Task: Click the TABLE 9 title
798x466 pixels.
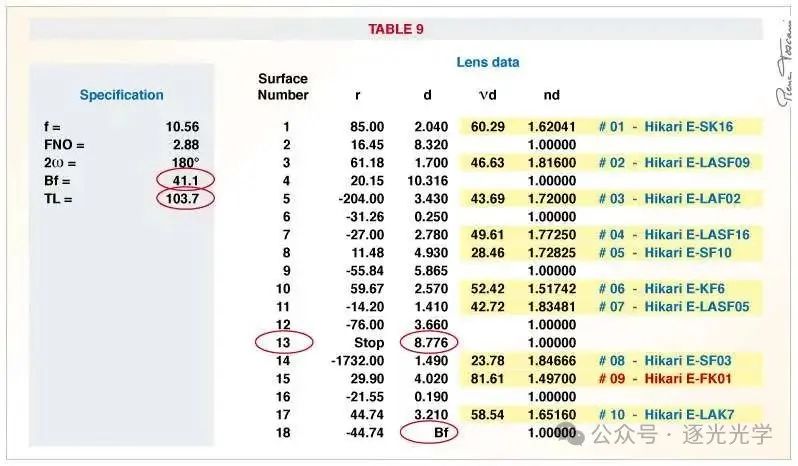Action: coord(396,29)
